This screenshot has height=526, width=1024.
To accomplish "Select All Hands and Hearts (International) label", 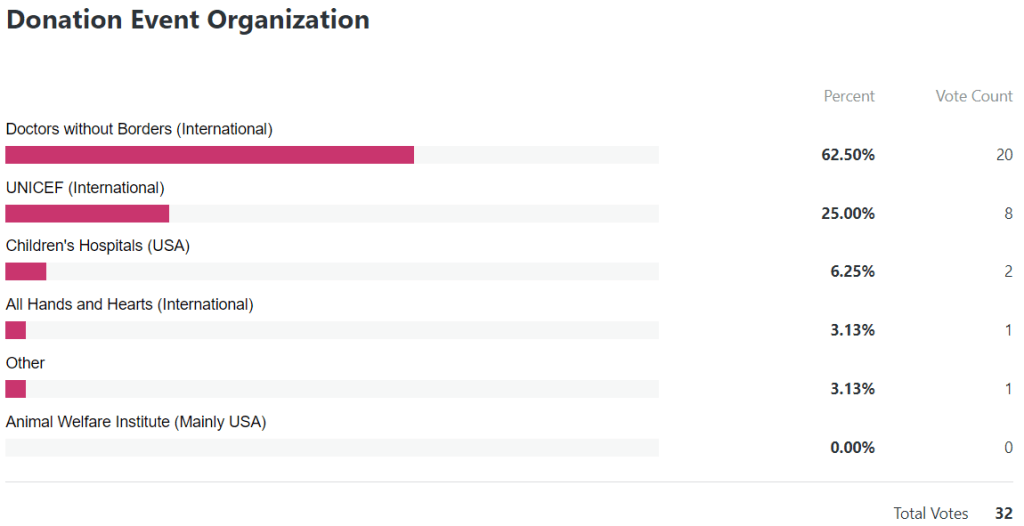I will click(x=130, y=304).
